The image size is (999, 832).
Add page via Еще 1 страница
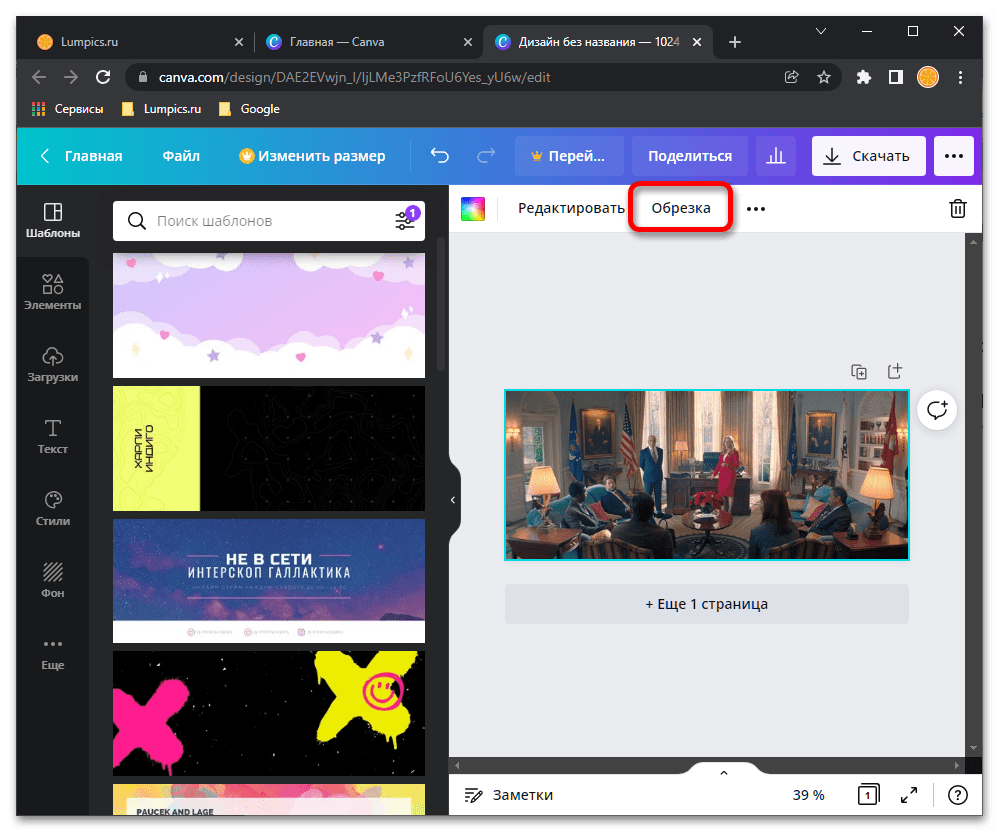707,604
